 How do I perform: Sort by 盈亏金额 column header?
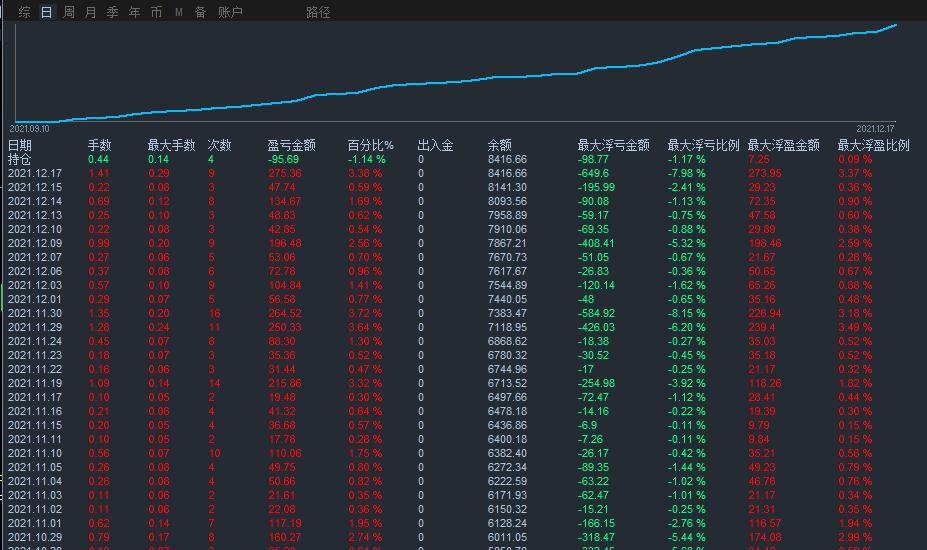tap(291, 145)
